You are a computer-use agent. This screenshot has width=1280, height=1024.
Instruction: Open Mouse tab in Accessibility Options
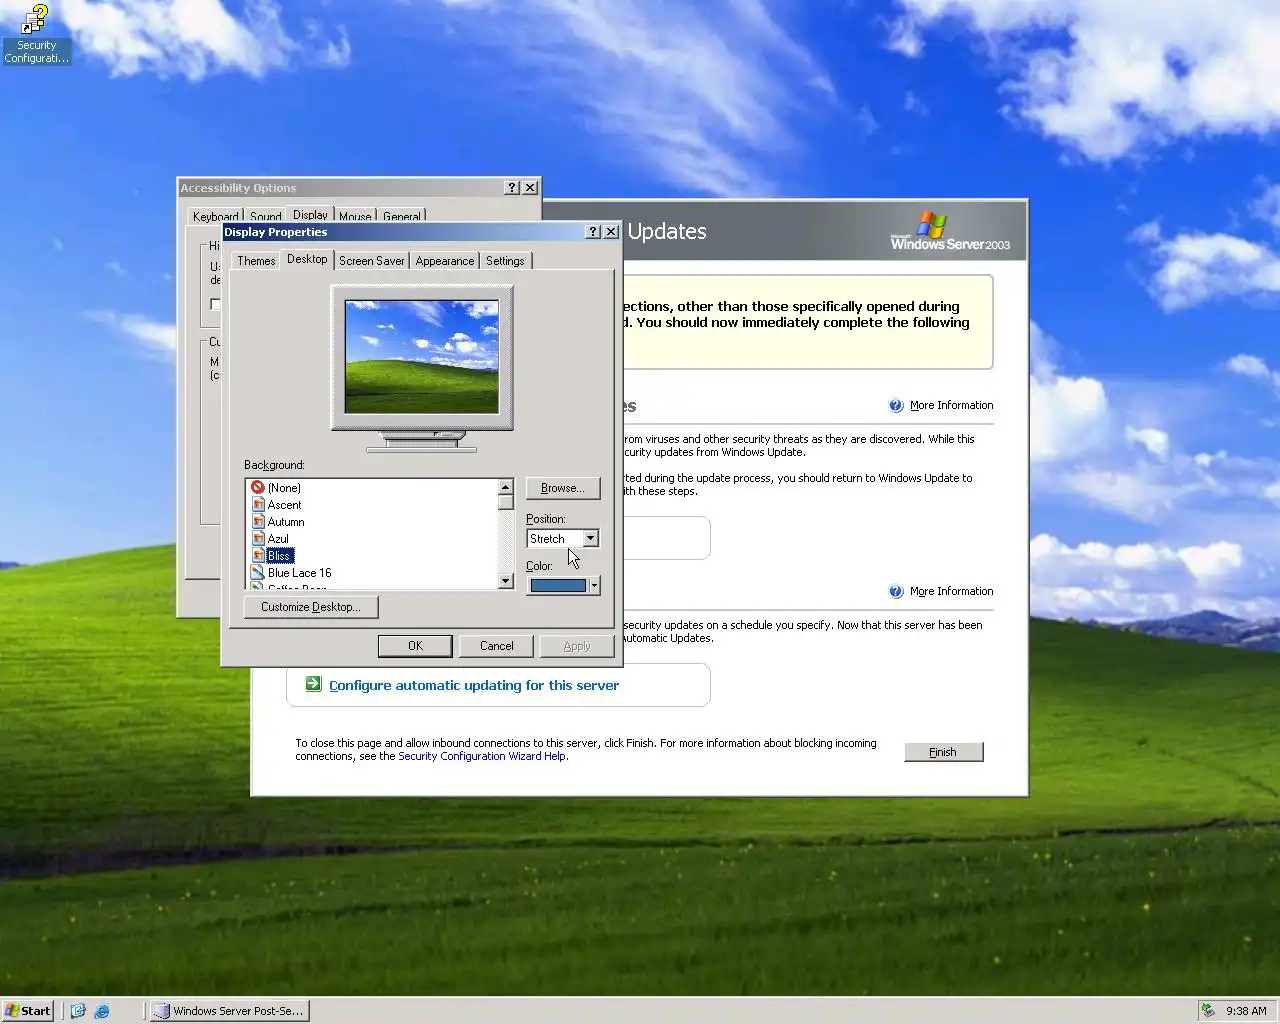tap(355, 216)
